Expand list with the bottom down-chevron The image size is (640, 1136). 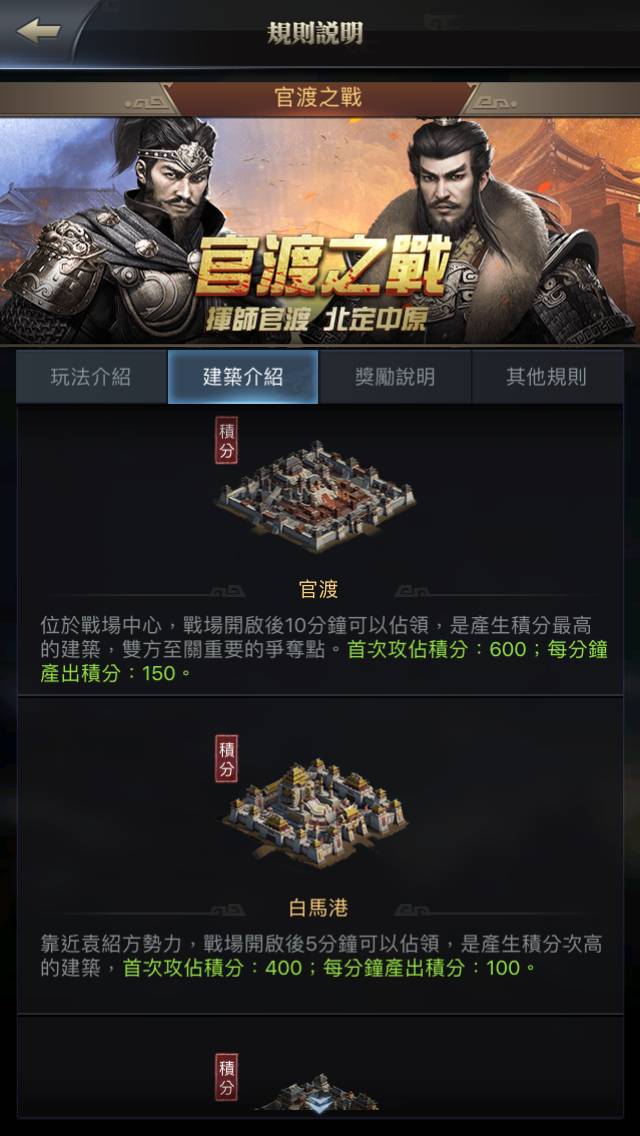click(x=320, y=1105)
